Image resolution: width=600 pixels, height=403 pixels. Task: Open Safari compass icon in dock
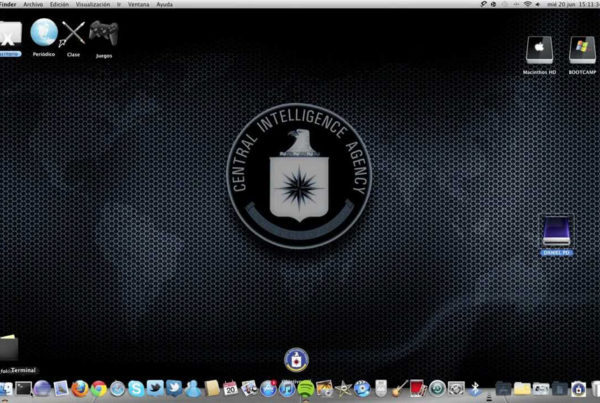[x=117, y=389]
